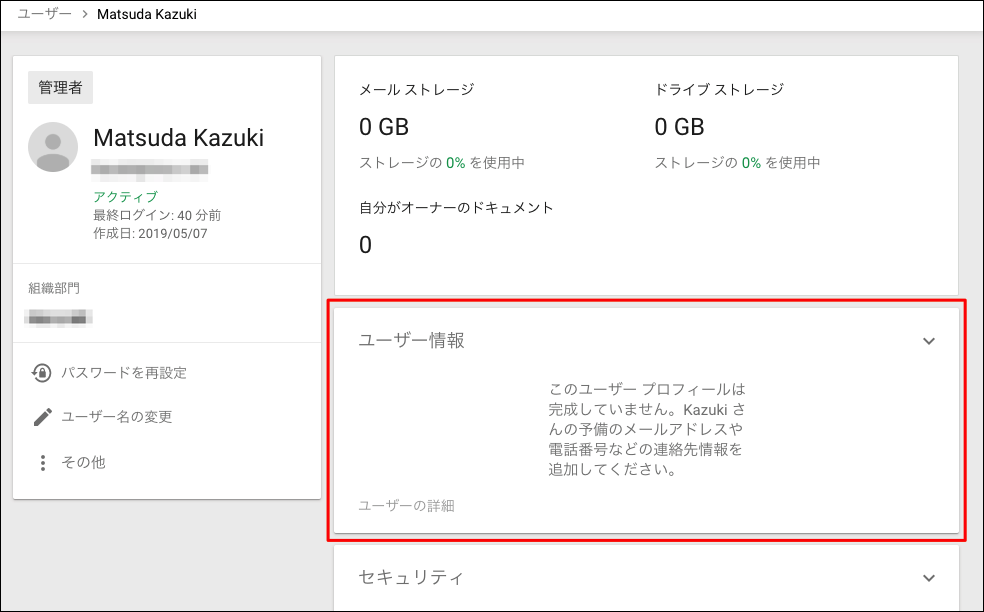Click the password reset lock icon
The width and height of the screenshot is (984, 612).
point(41,373)
